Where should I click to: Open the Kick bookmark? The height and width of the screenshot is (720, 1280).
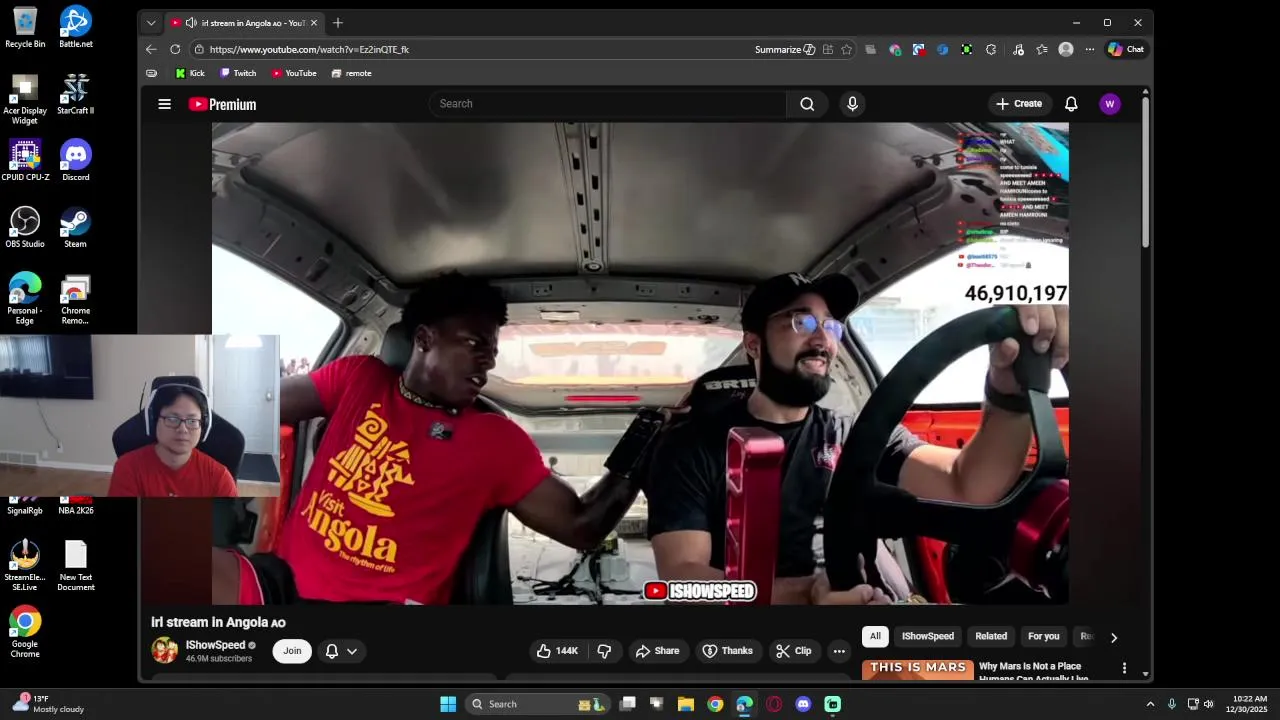(x=190, y=73)
